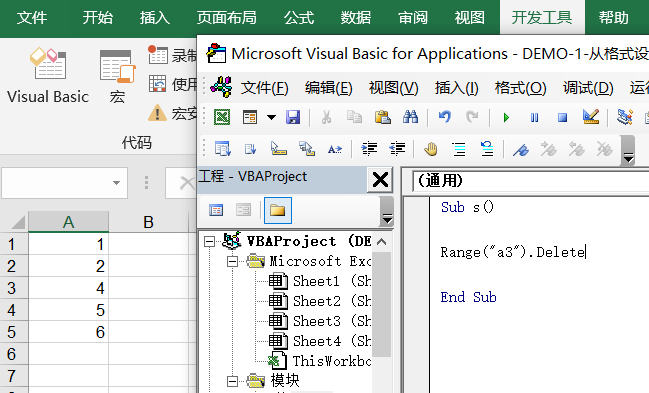Click the List Properties/Methods icon

(x=223, y=149)
